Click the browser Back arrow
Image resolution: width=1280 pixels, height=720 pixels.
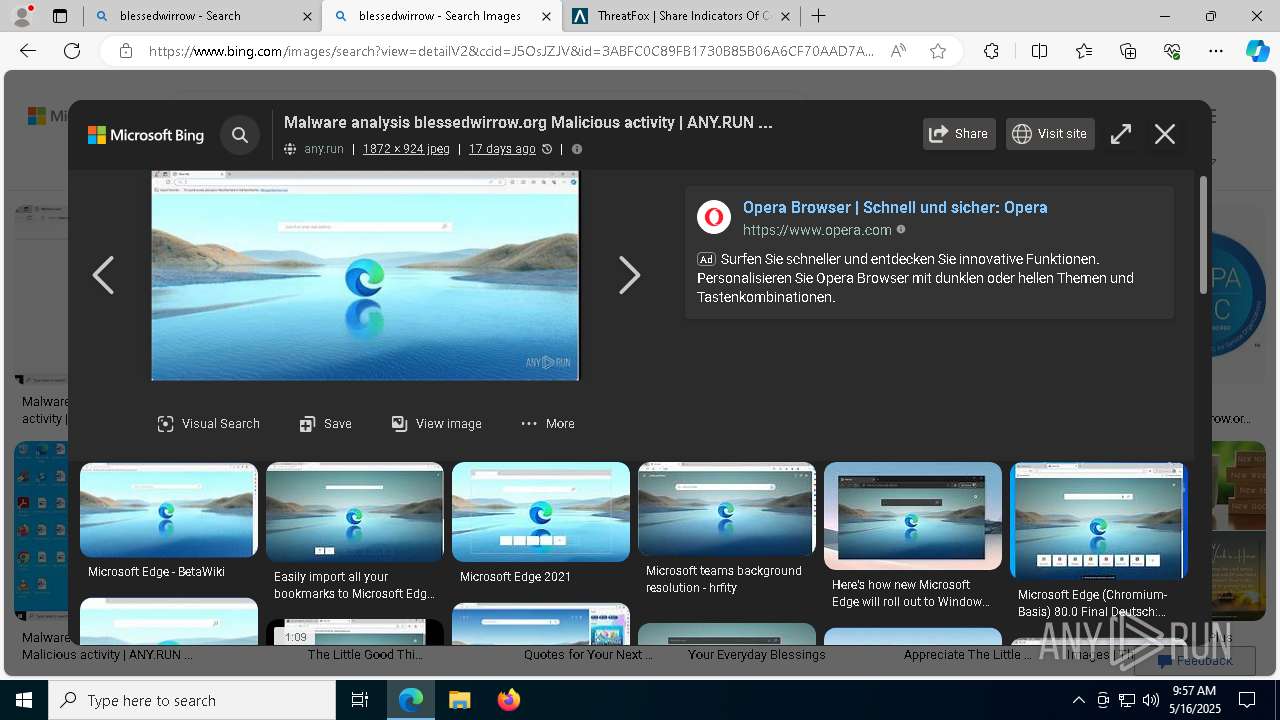tap(28, 51)
